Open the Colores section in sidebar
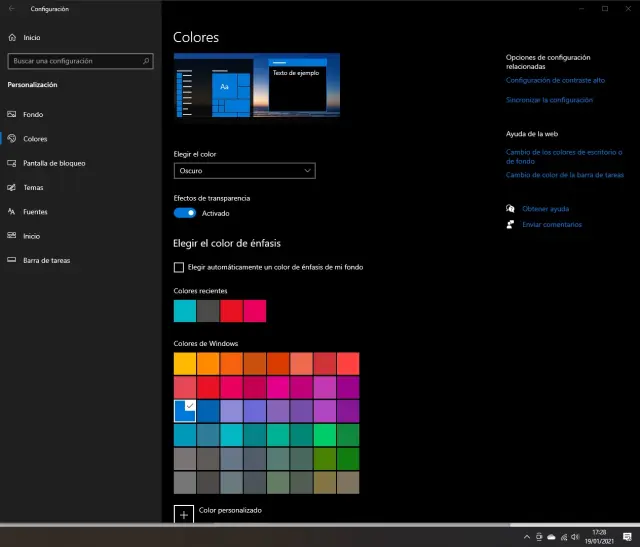This screenshot has width=640, height=547. click(x=35, y=139)
